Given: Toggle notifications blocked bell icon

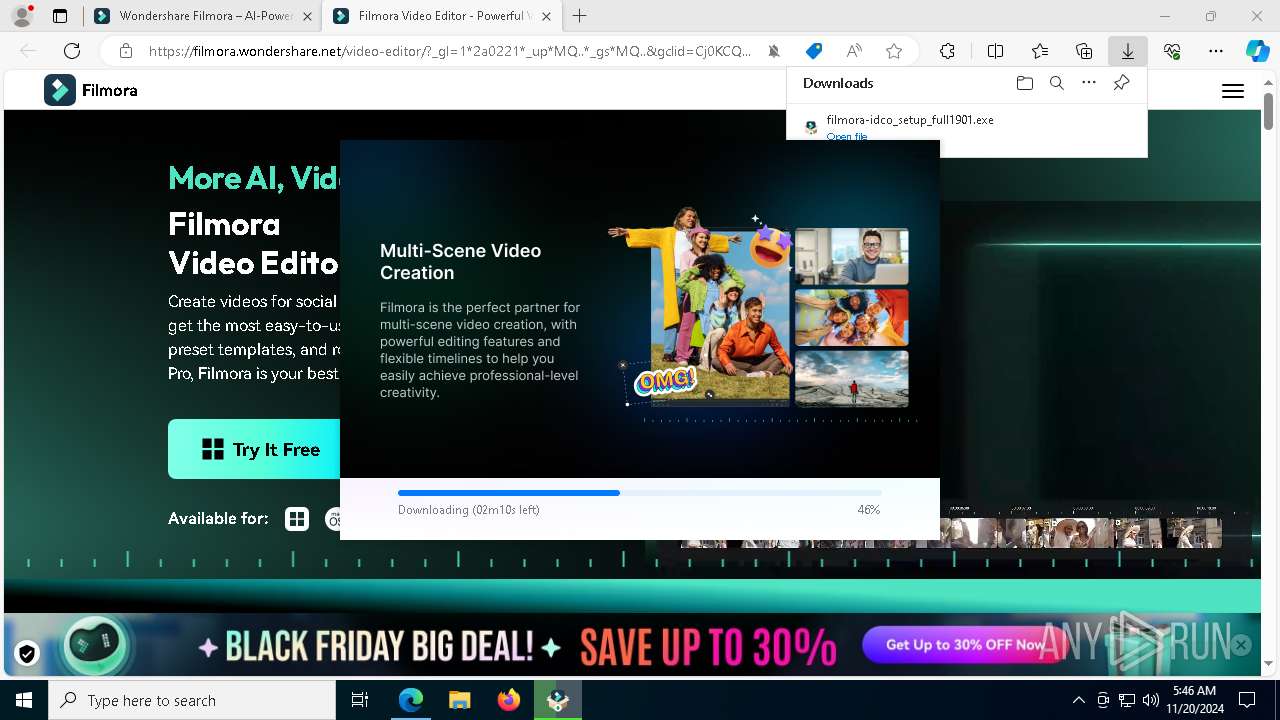Looking at the screenshot, I should [774, 51].
